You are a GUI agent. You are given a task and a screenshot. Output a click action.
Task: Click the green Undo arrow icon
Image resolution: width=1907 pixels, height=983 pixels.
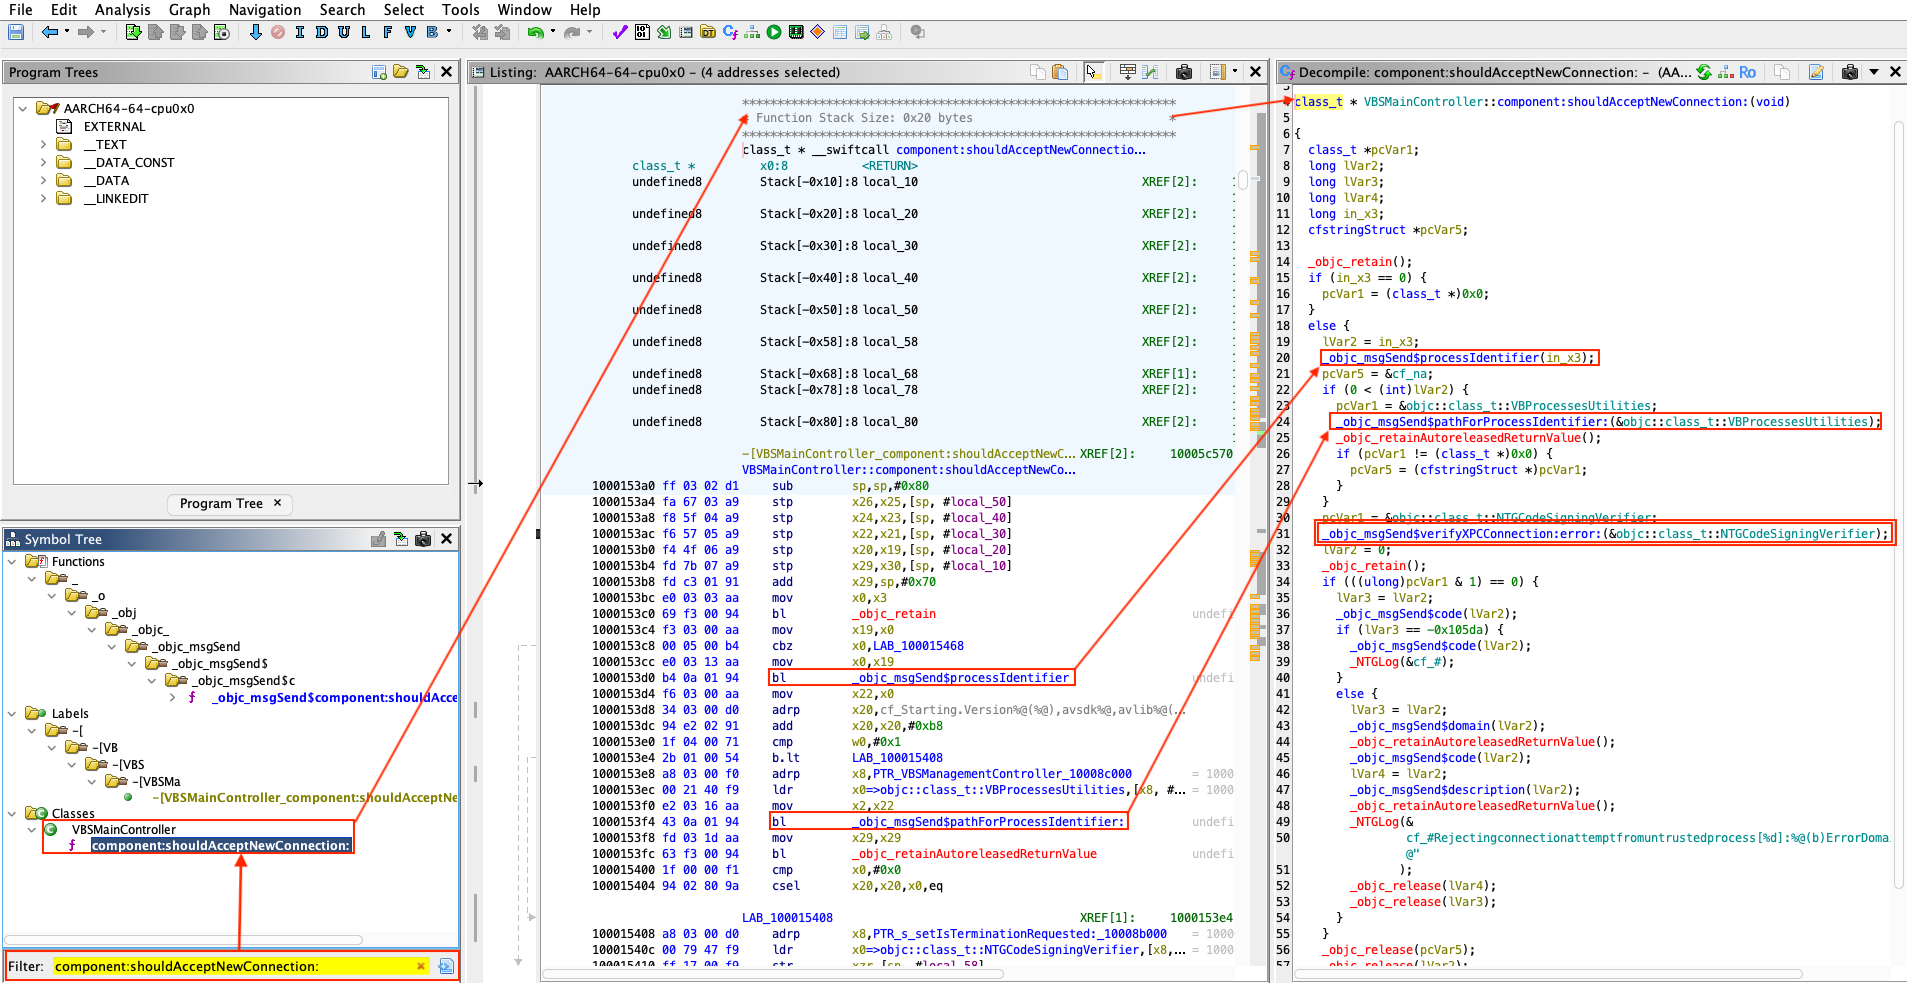click(x=535, y=32)
